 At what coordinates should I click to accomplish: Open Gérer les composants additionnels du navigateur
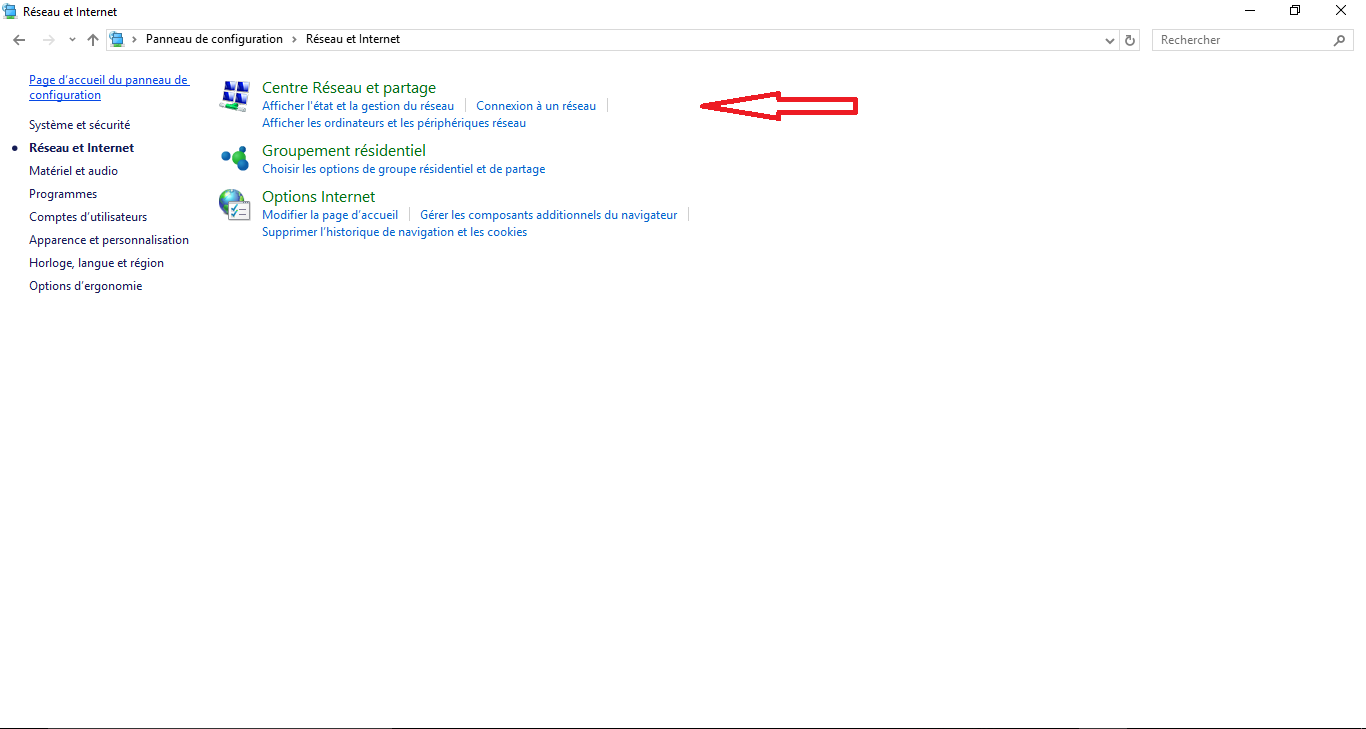(x=549, y=215)
